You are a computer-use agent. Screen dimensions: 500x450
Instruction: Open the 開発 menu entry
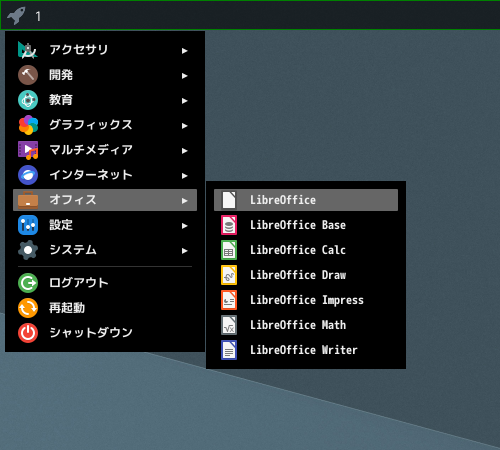(x=105, y=75)
